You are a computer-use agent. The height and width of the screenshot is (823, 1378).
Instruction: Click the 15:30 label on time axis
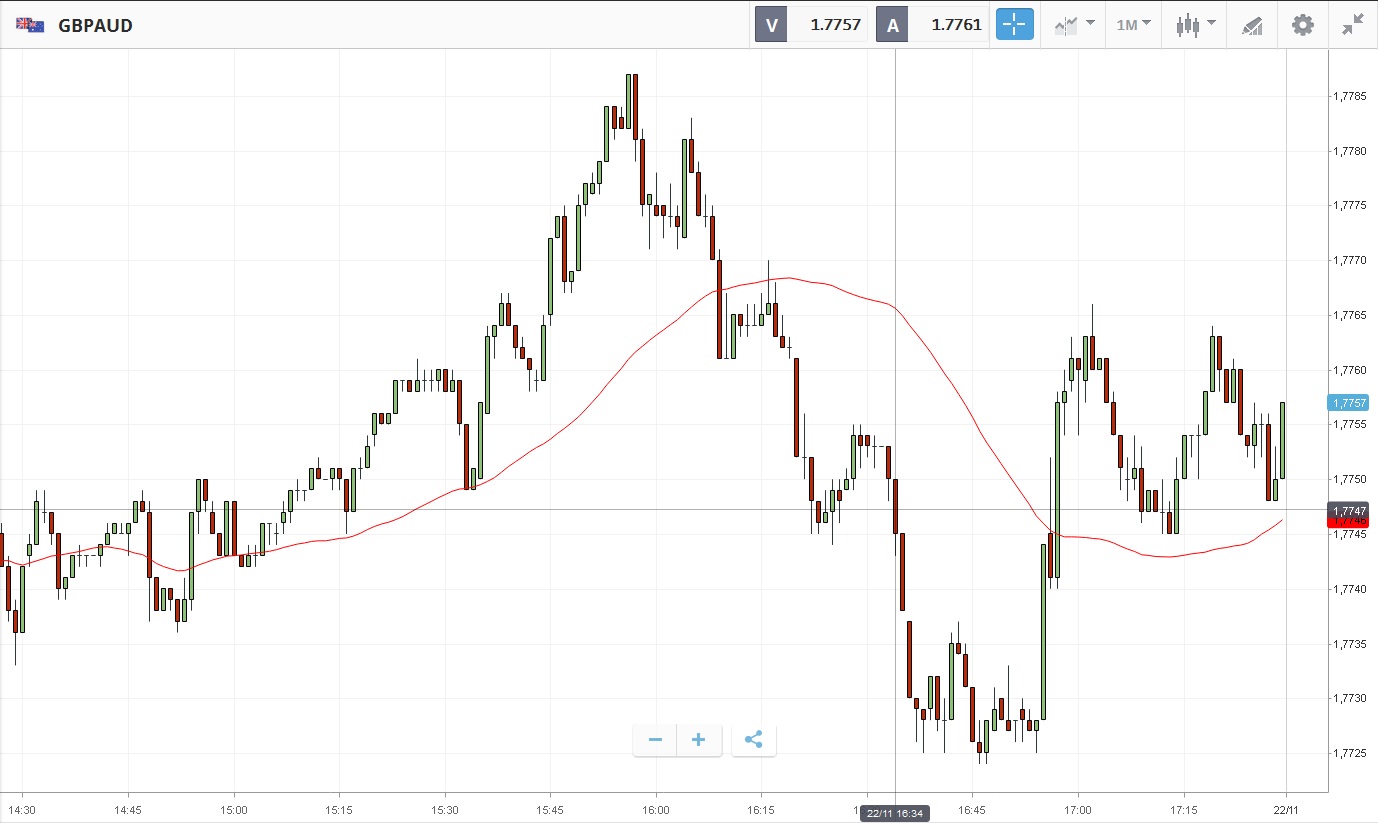tap(445, 808)
